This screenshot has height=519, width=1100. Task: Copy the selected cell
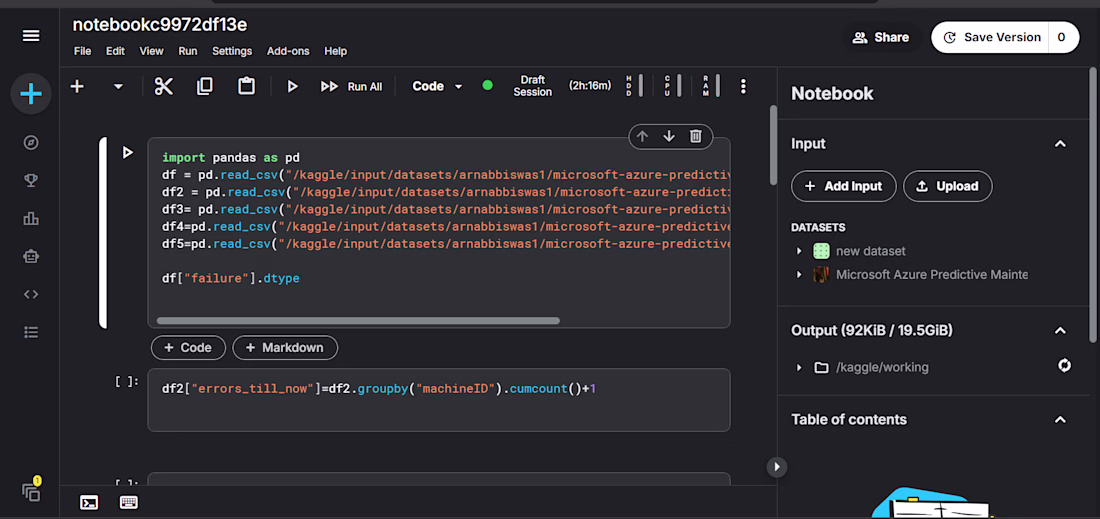205,86
